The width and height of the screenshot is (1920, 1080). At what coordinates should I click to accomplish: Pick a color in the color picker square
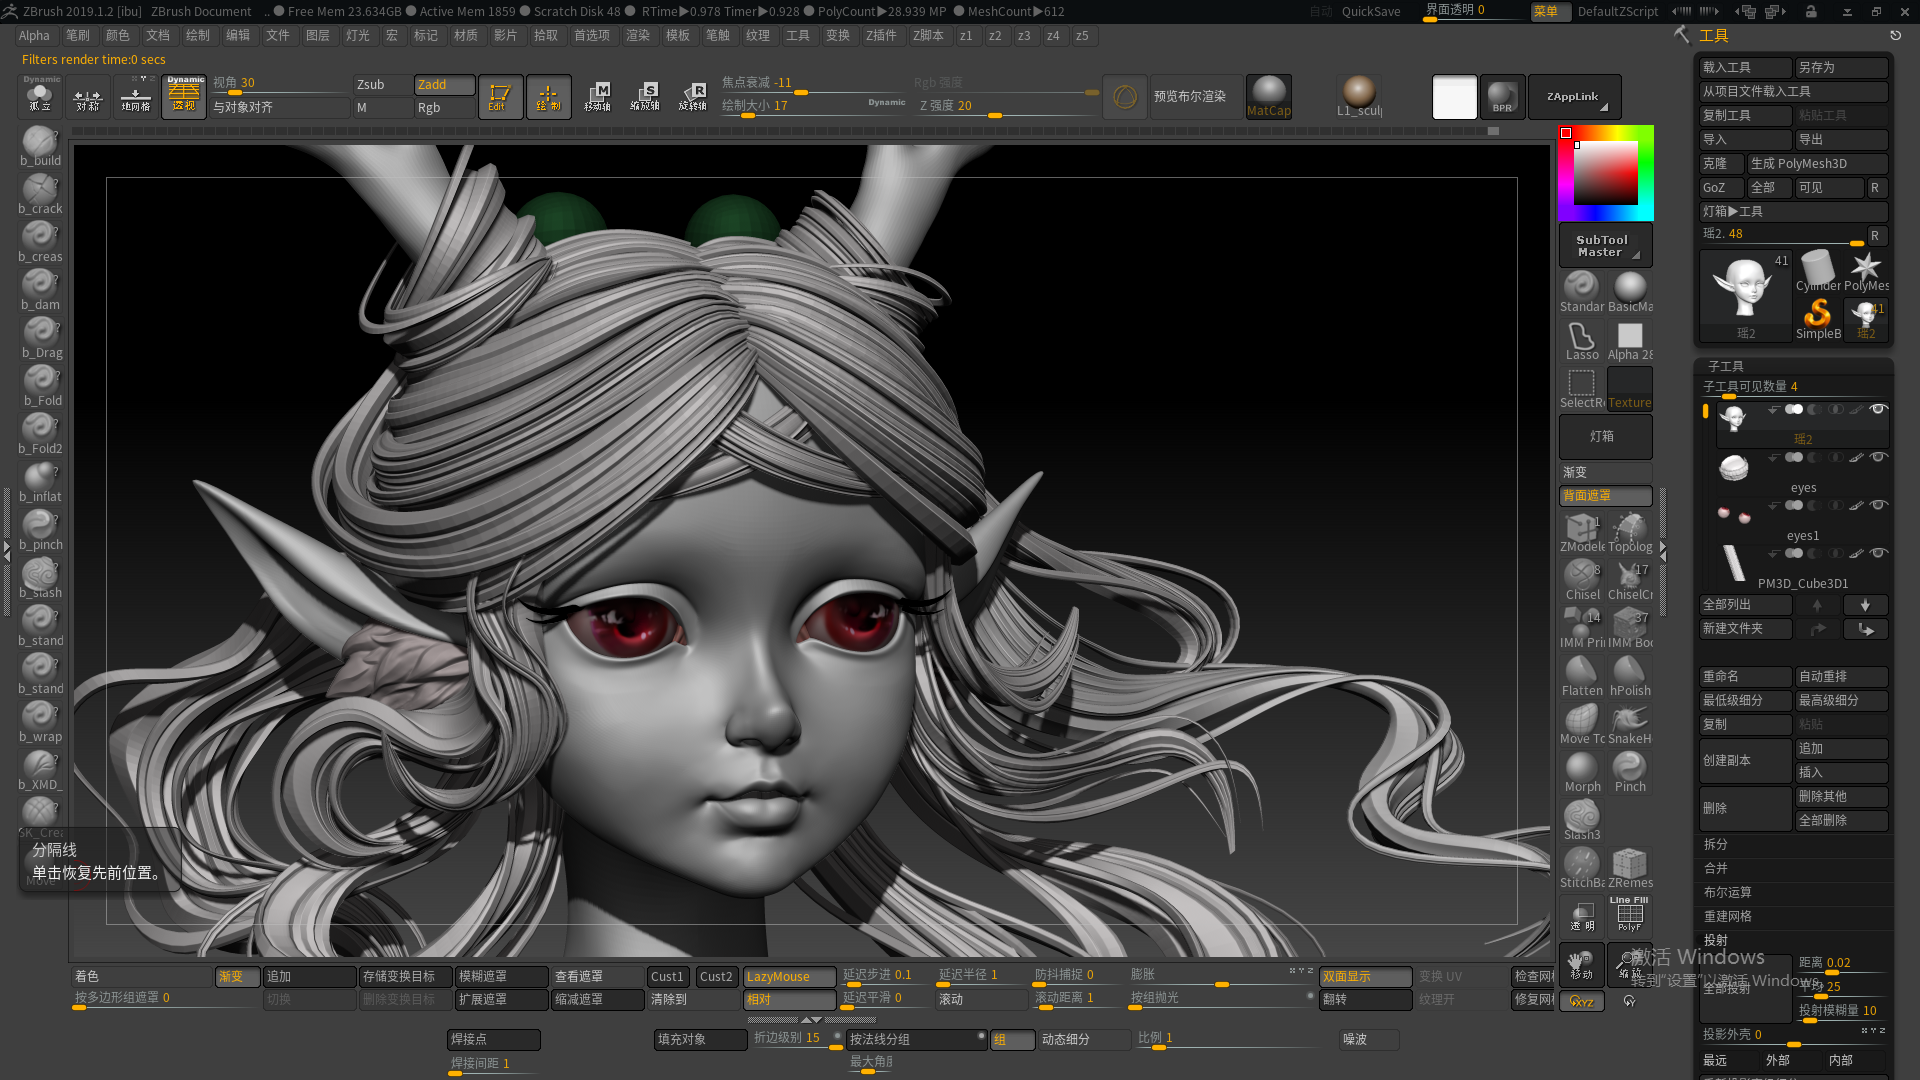pyautogui.click(x=1606, y=173)
